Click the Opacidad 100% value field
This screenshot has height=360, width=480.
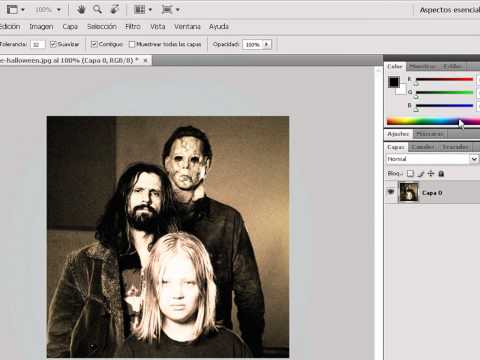(x=252, y=44)
